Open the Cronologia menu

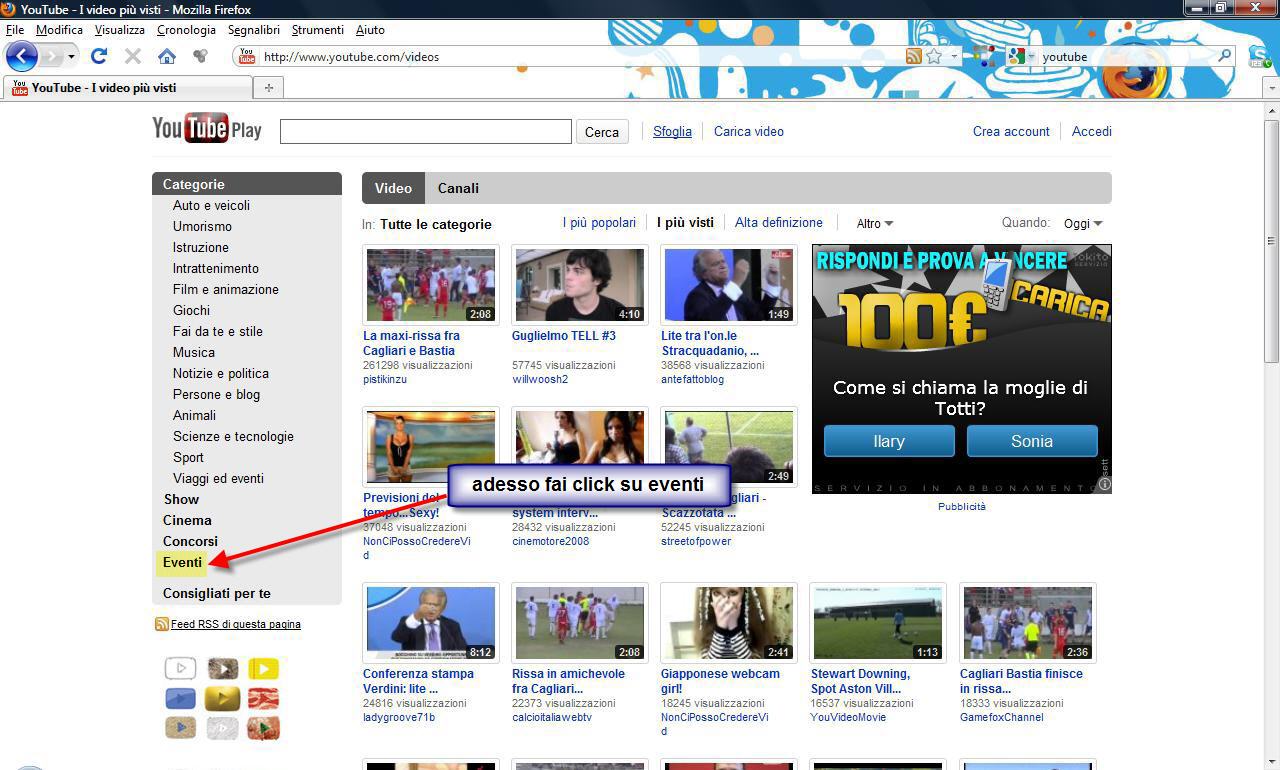click(x=186, y=30)
